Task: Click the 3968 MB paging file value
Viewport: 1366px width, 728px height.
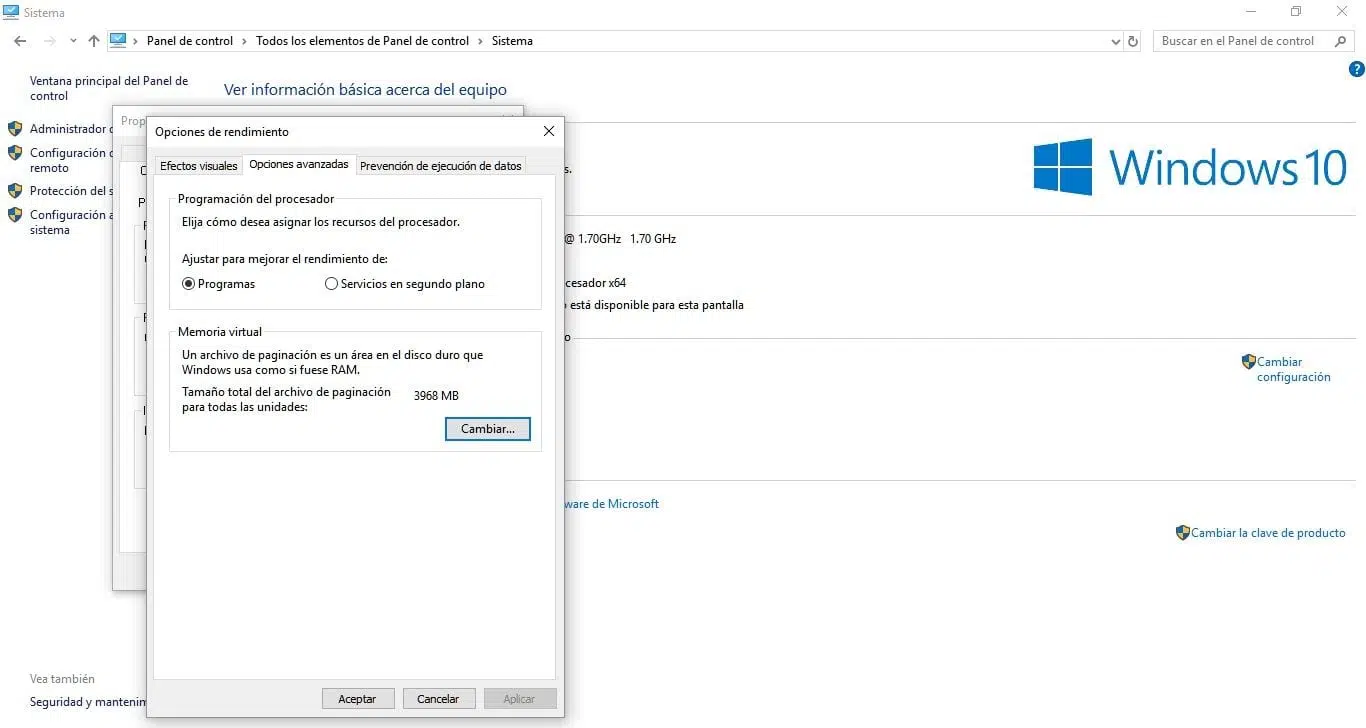Action: pos(436,396)
